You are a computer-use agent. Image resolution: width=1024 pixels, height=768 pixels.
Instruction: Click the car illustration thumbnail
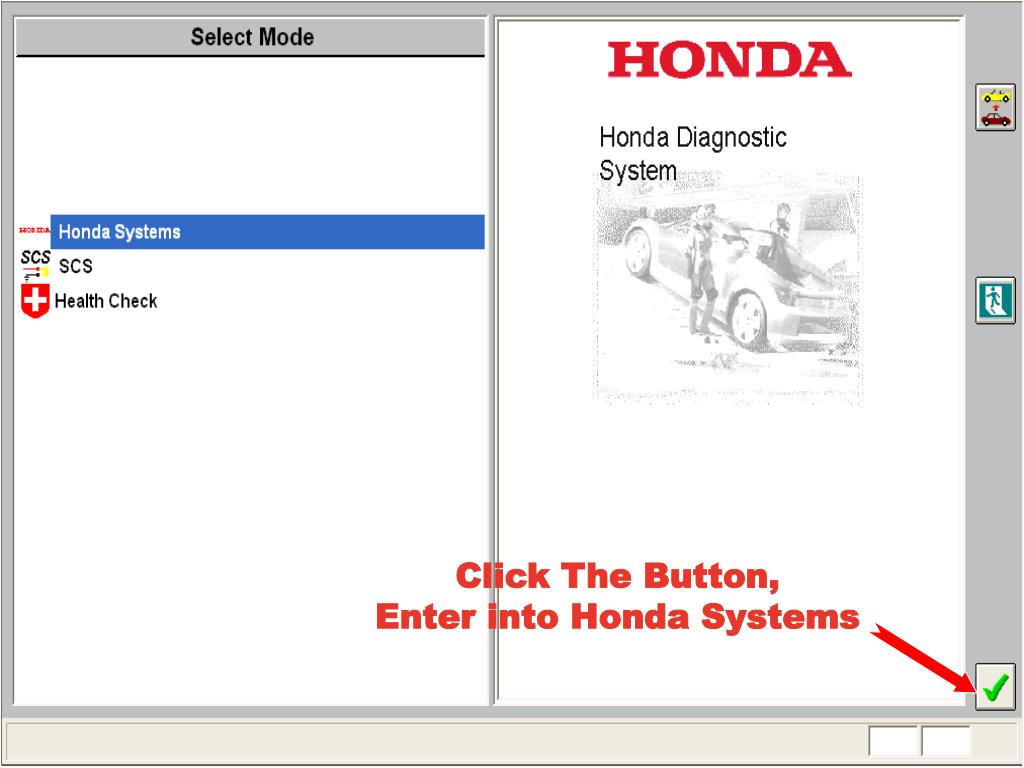pos(728,287)
